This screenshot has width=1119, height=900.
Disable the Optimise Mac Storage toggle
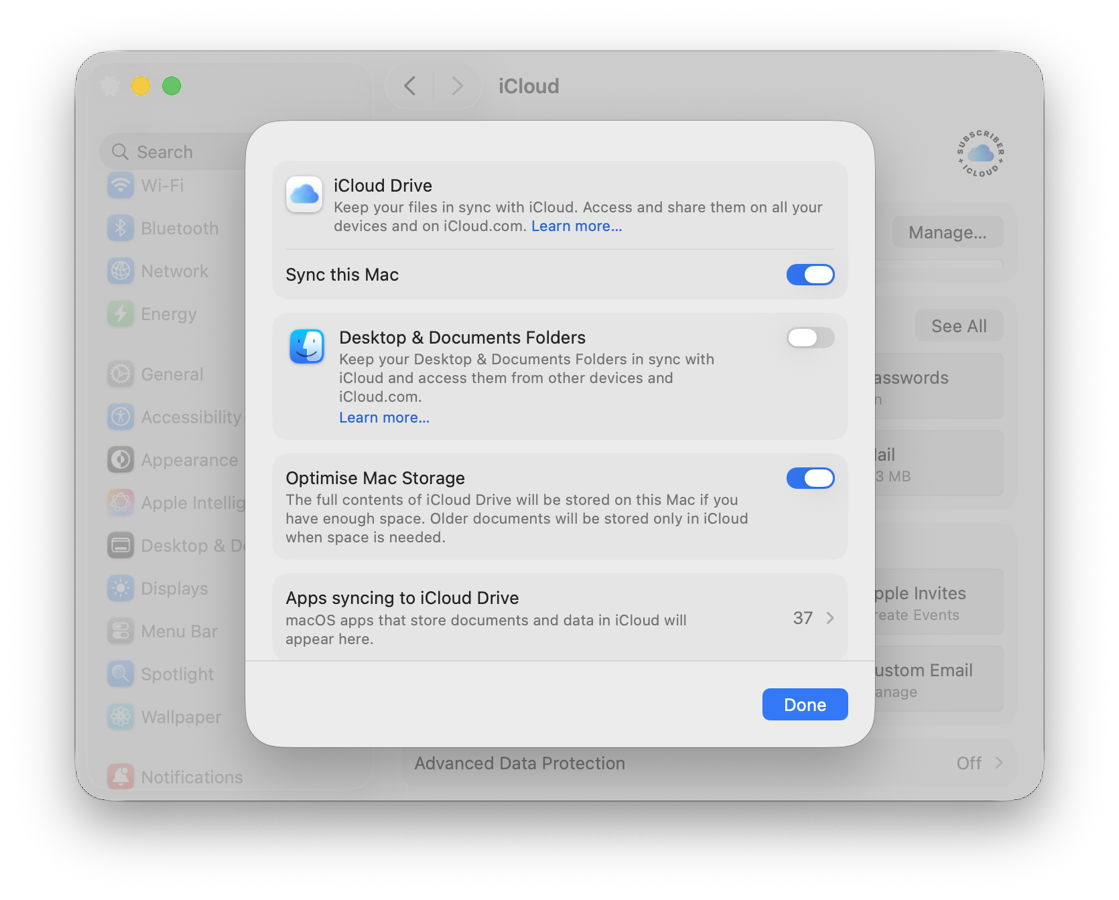[810, 478]
